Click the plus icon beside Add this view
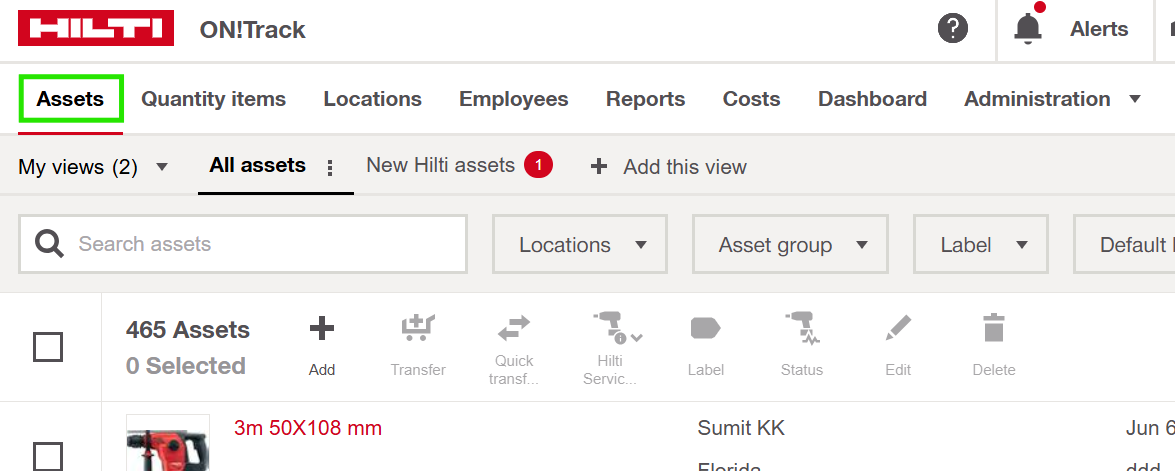This screenshot has height=471, width=1175. coord(599,166)
